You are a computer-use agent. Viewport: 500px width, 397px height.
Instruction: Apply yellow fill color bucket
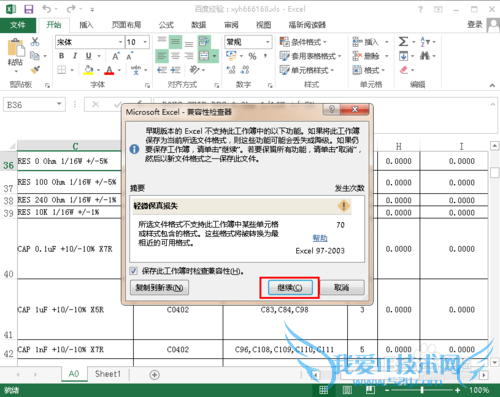88,70
